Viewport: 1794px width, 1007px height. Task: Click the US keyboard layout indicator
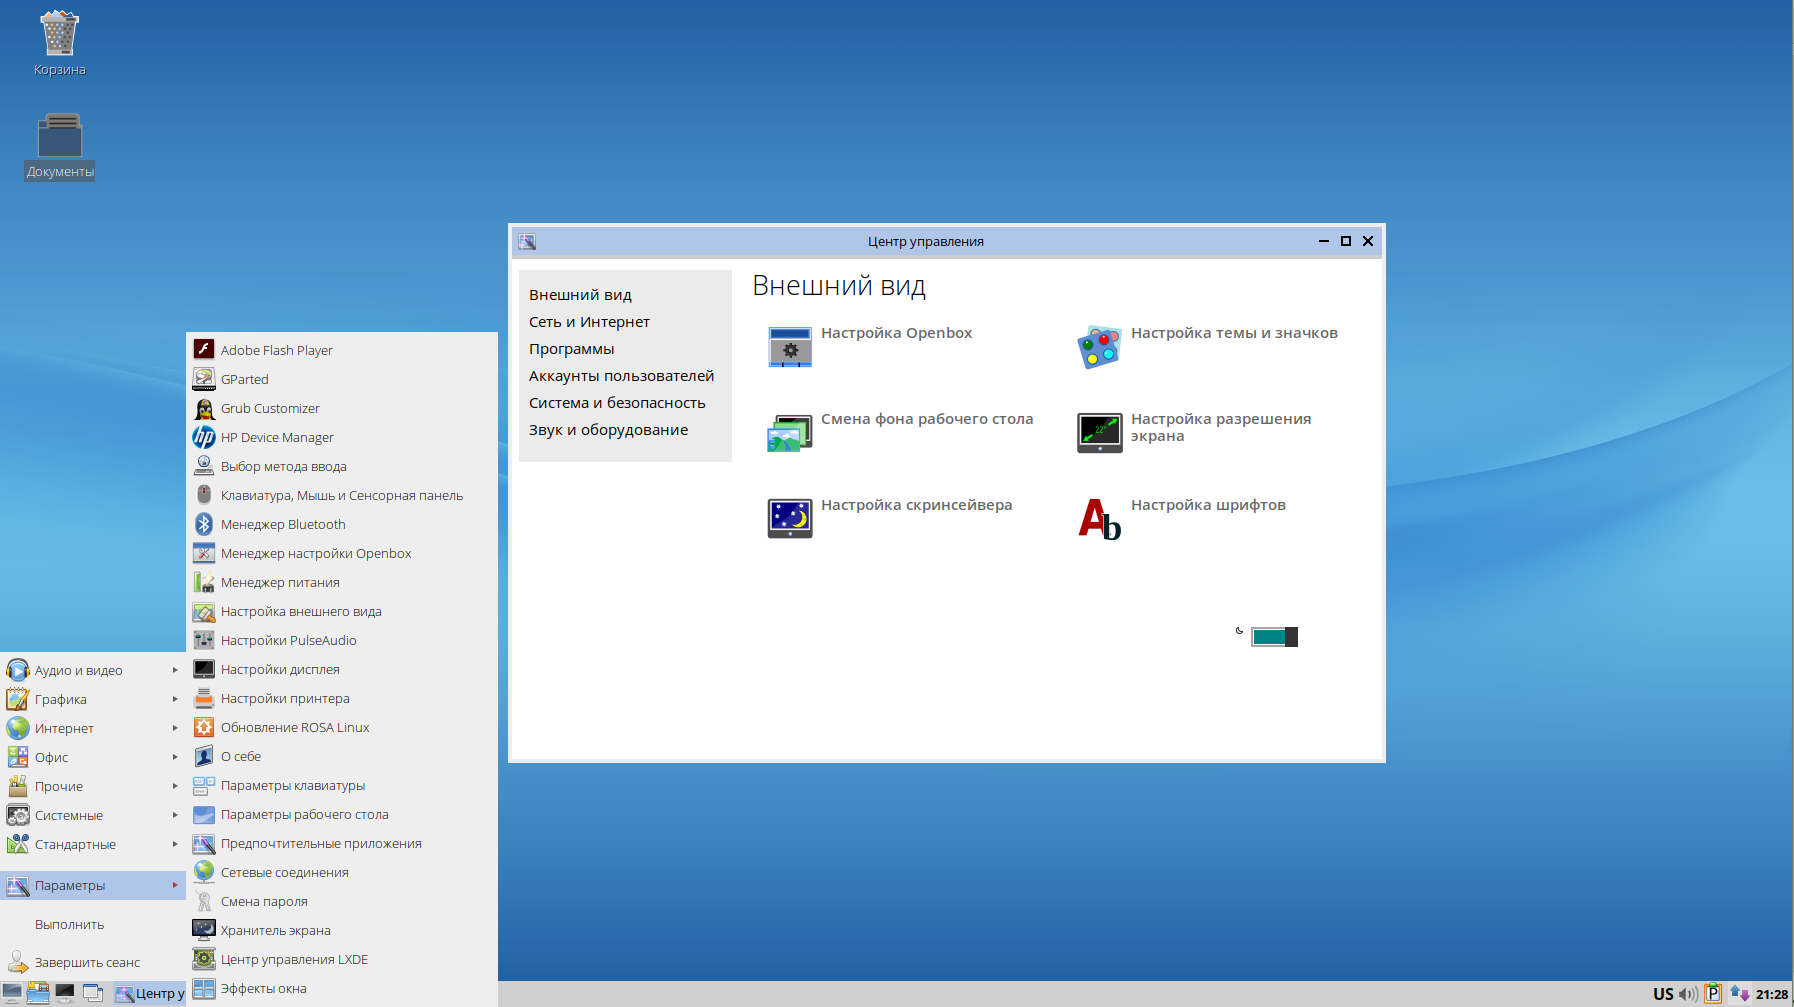pos(1662,994)
